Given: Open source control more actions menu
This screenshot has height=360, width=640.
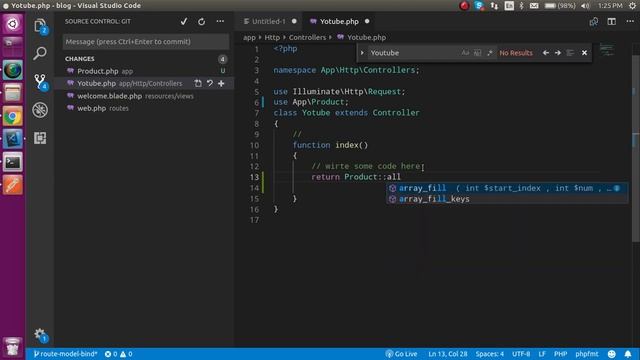Looking at the screenshot, I should click(x=220, y=21).
